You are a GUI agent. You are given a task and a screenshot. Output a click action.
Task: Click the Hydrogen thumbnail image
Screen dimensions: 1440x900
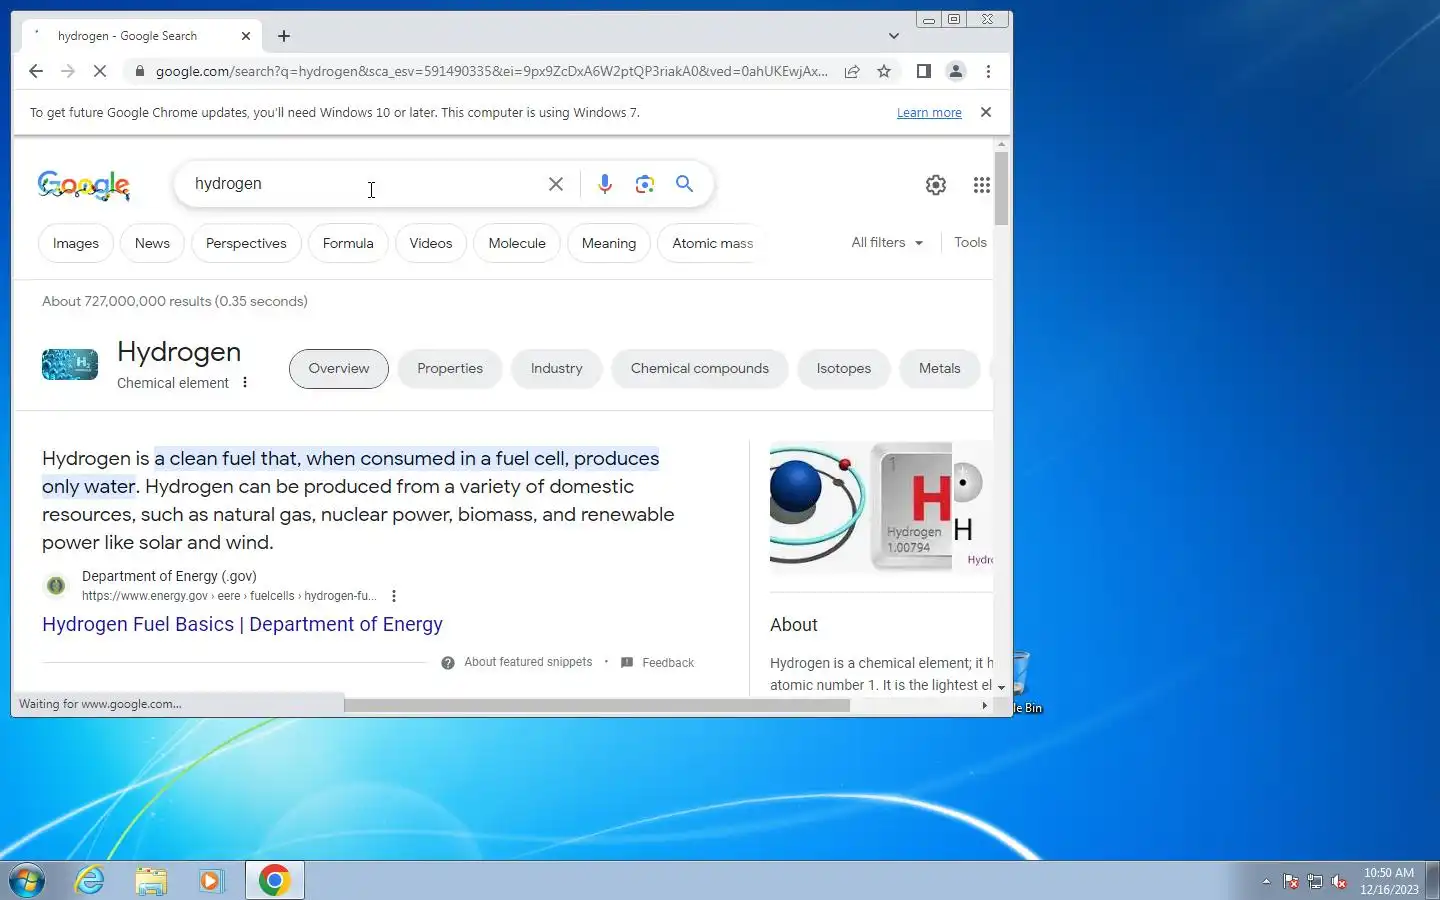[70, 365]
